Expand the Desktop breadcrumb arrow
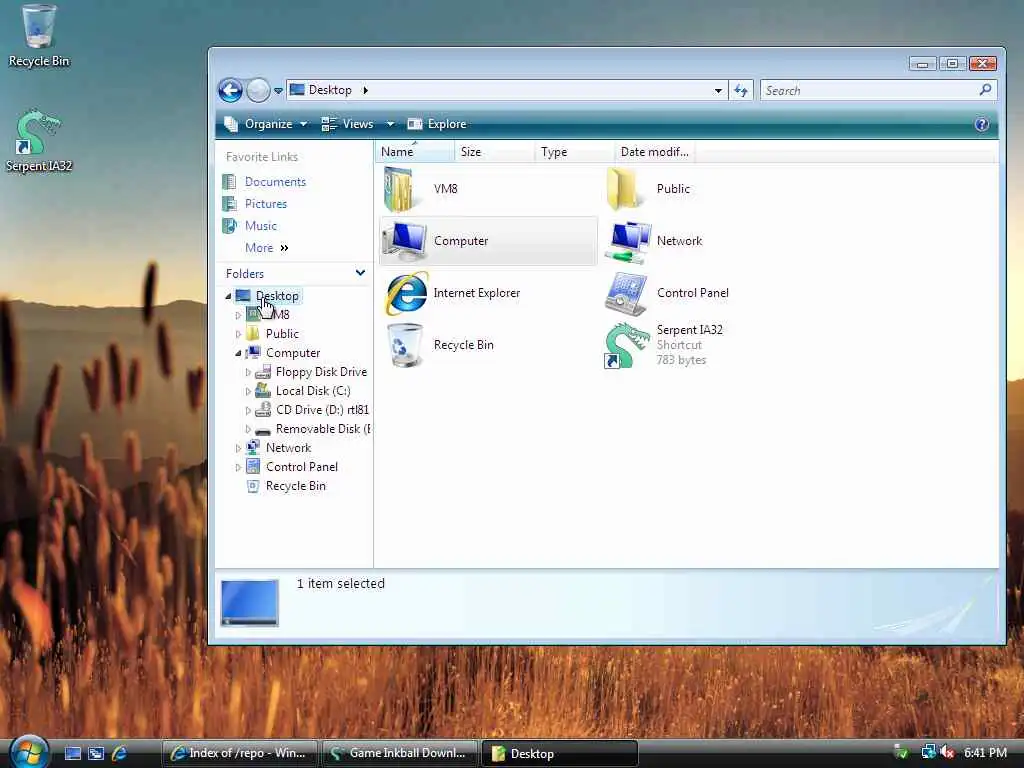 365,90
